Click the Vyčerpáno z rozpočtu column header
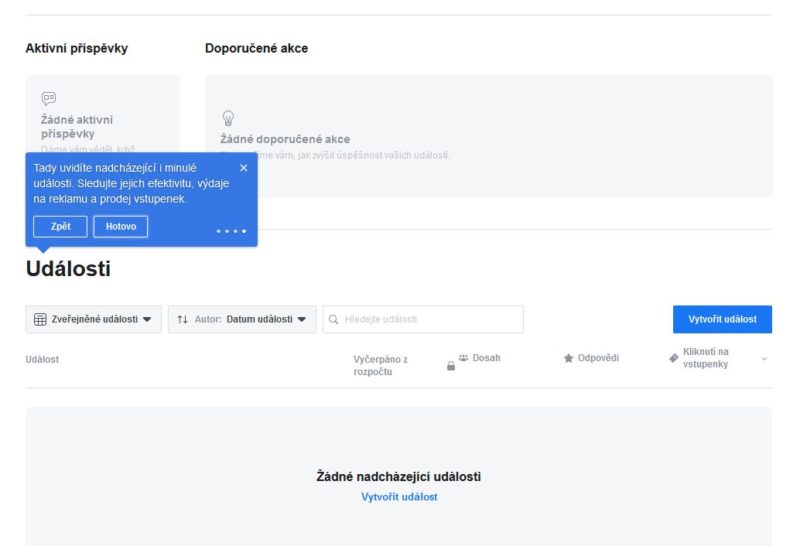 point(381,365)
